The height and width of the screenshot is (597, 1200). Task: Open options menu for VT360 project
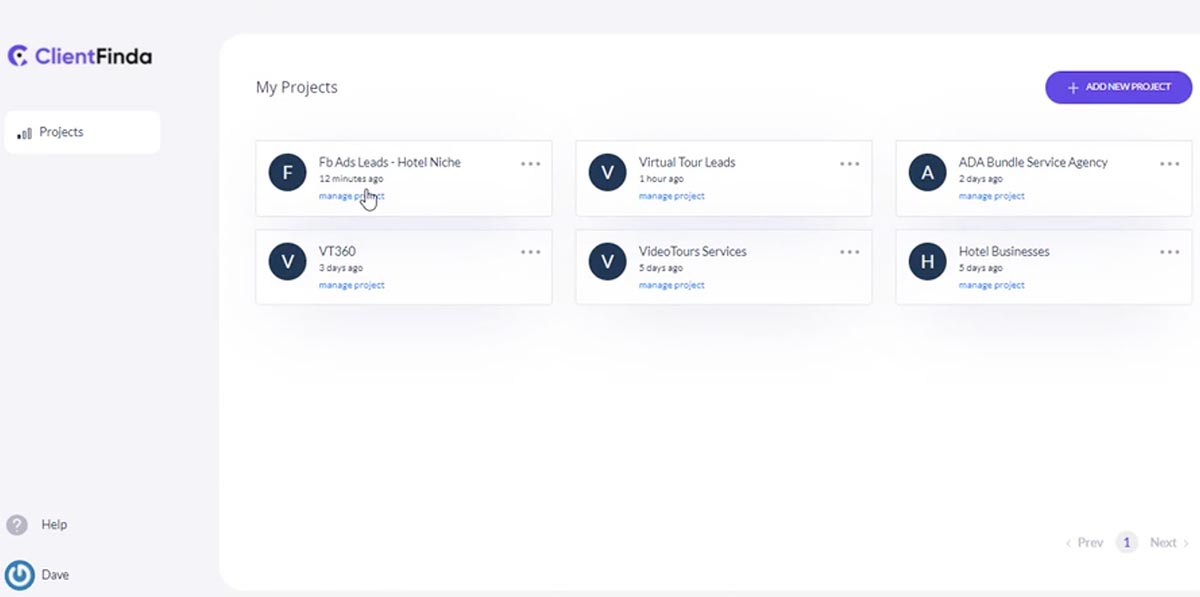point(530,252)
